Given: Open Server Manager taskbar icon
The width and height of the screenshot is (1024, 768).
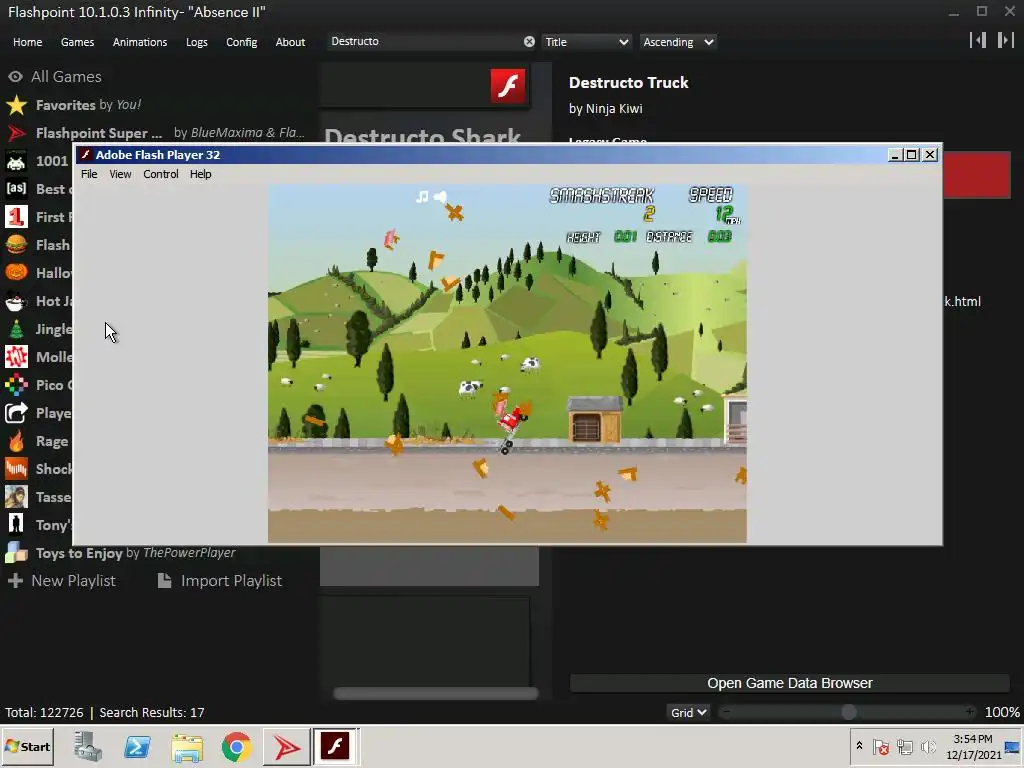Looking at the screenshot, I should coord(88,746).
